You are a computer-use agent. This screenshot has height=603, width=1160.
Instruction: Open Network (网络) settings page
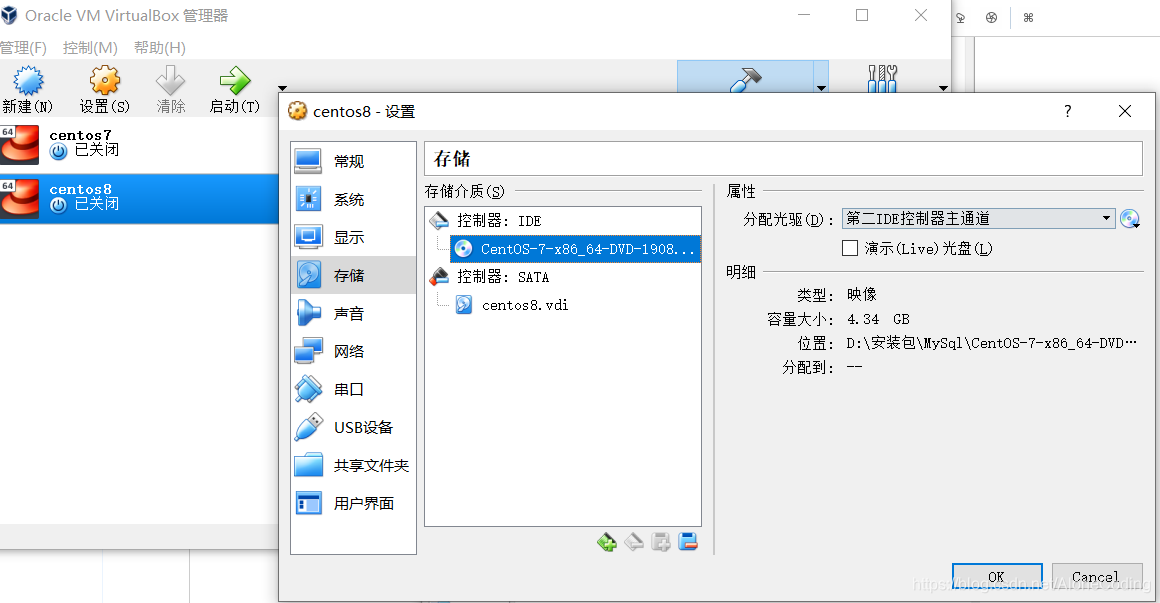(354, 351)
